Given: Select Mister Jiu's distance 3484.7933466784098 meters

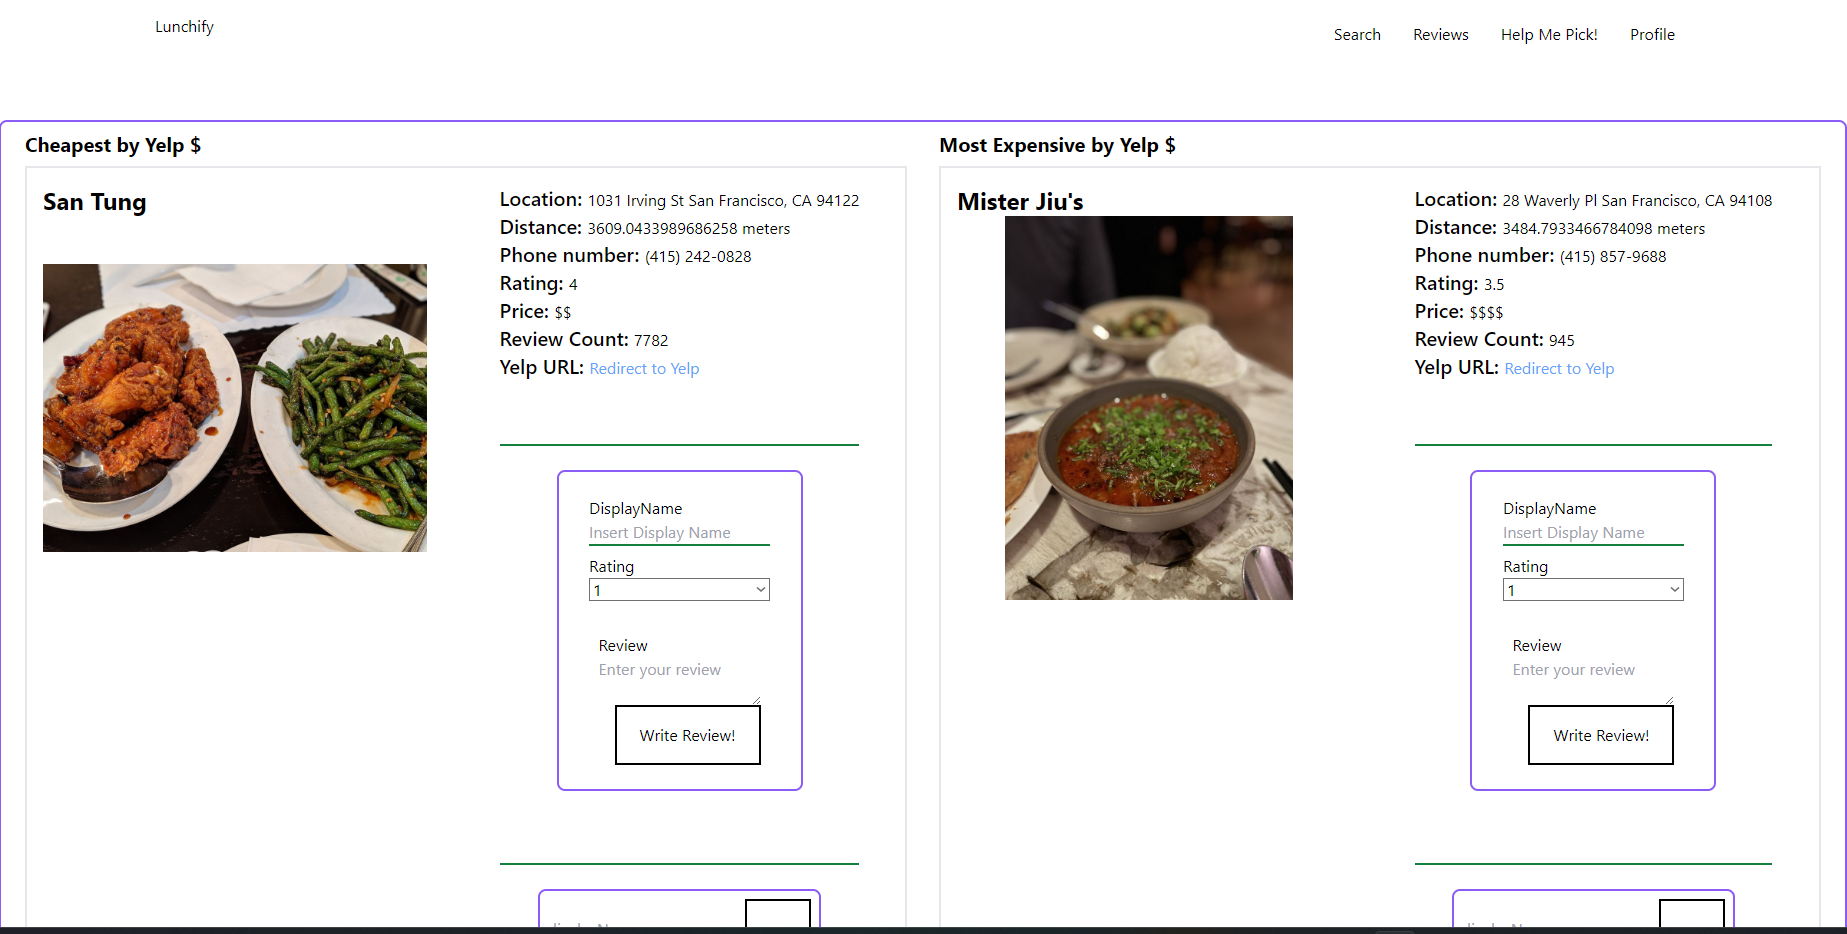Looking at the screenshot, I should pos(1603,229).
